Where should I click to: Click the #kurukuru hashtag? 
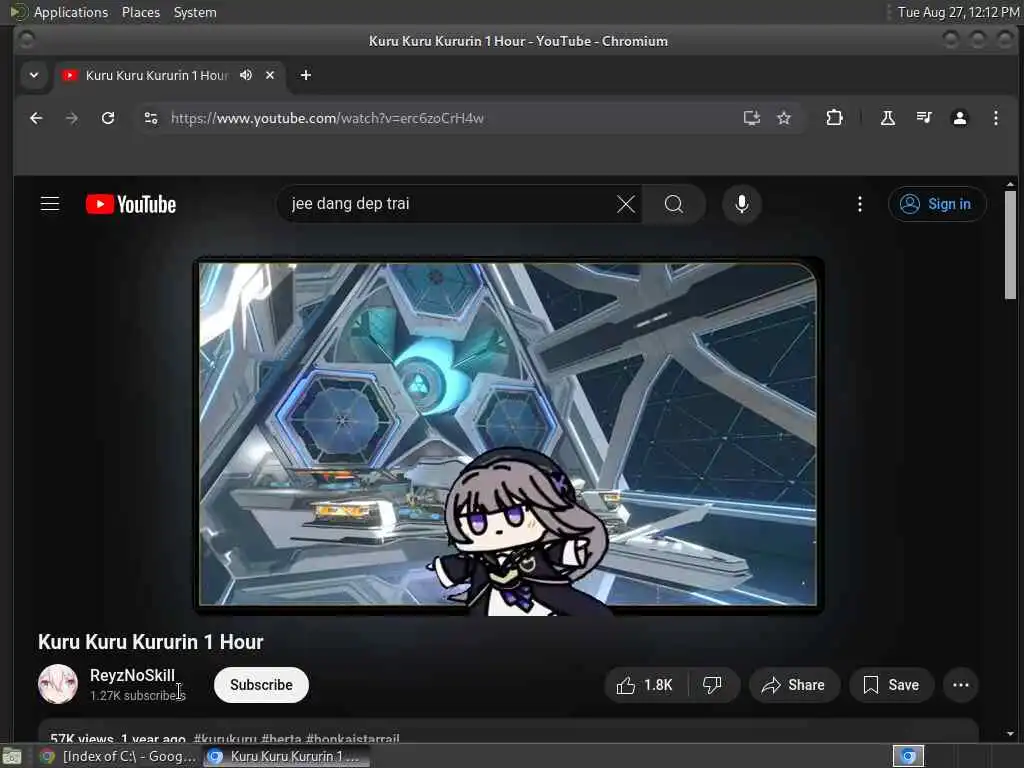click(225, 738)
